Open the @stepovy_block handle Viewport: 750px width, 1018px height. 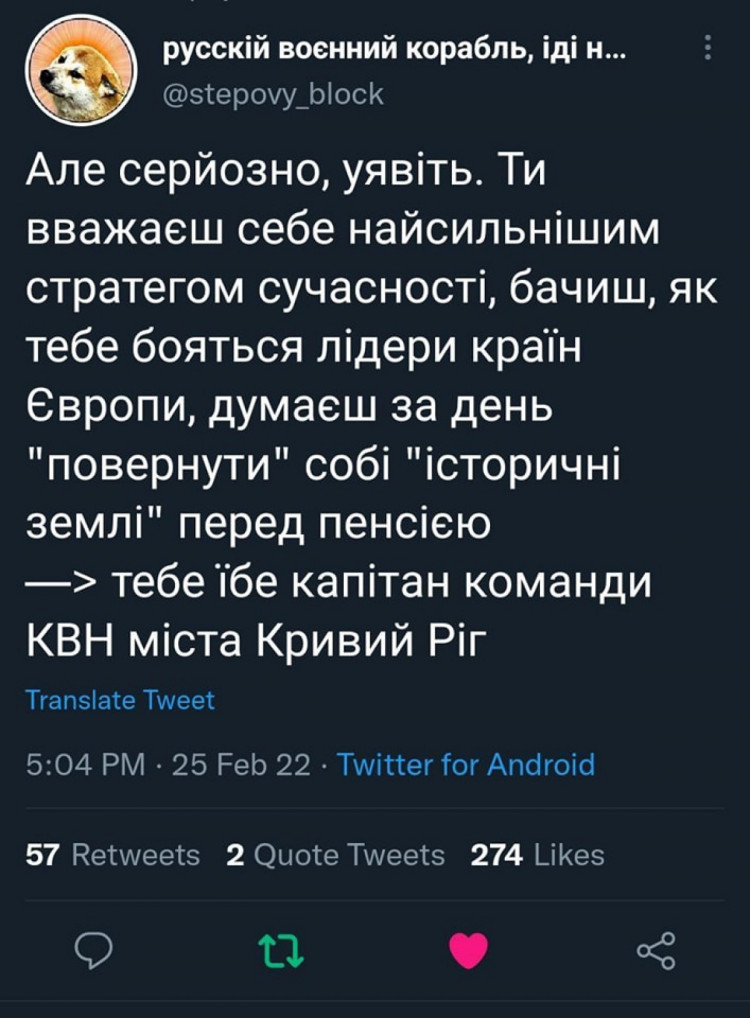[x=272, y=94]
